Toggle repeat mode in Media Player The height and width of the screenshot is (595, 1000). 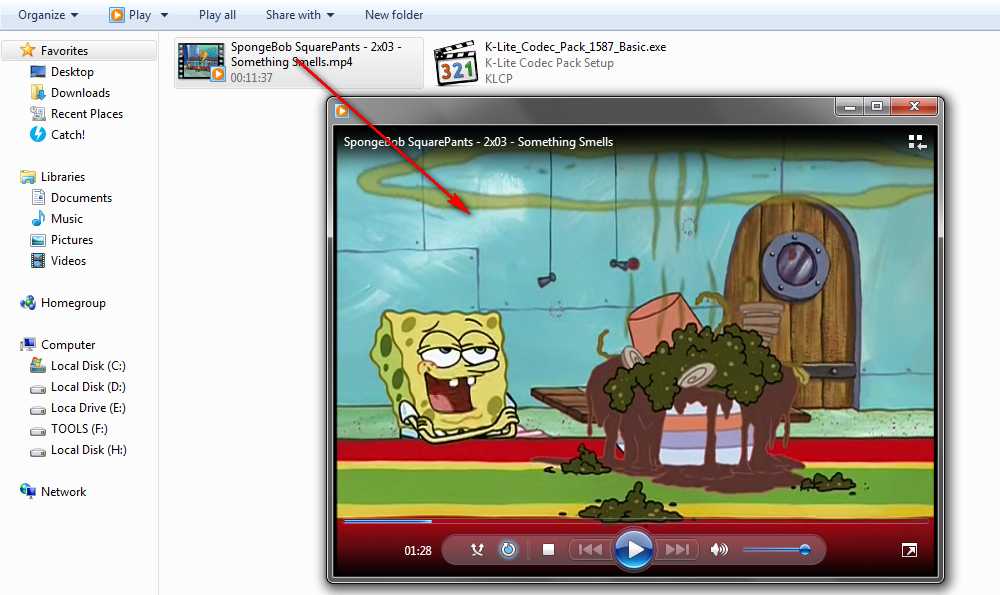click(x=508, y=550)
